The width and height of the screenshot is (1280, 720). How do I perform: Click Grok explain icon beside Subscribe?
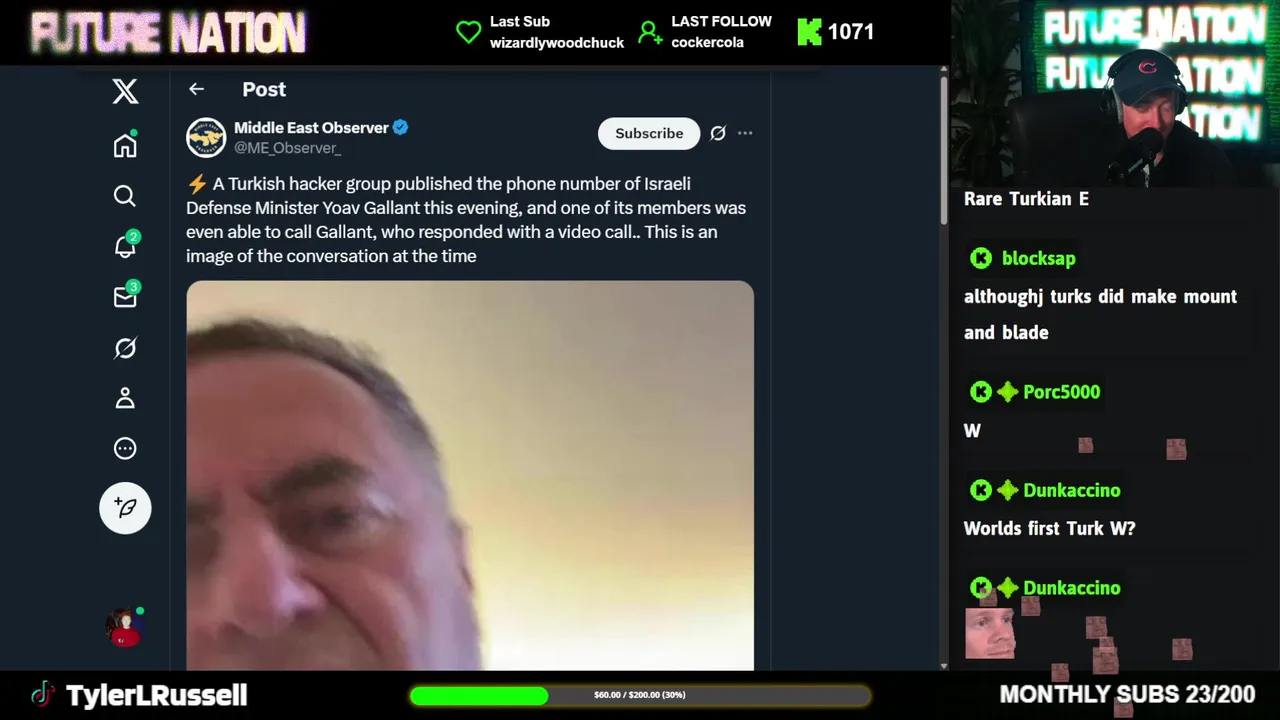pos(718,133)
